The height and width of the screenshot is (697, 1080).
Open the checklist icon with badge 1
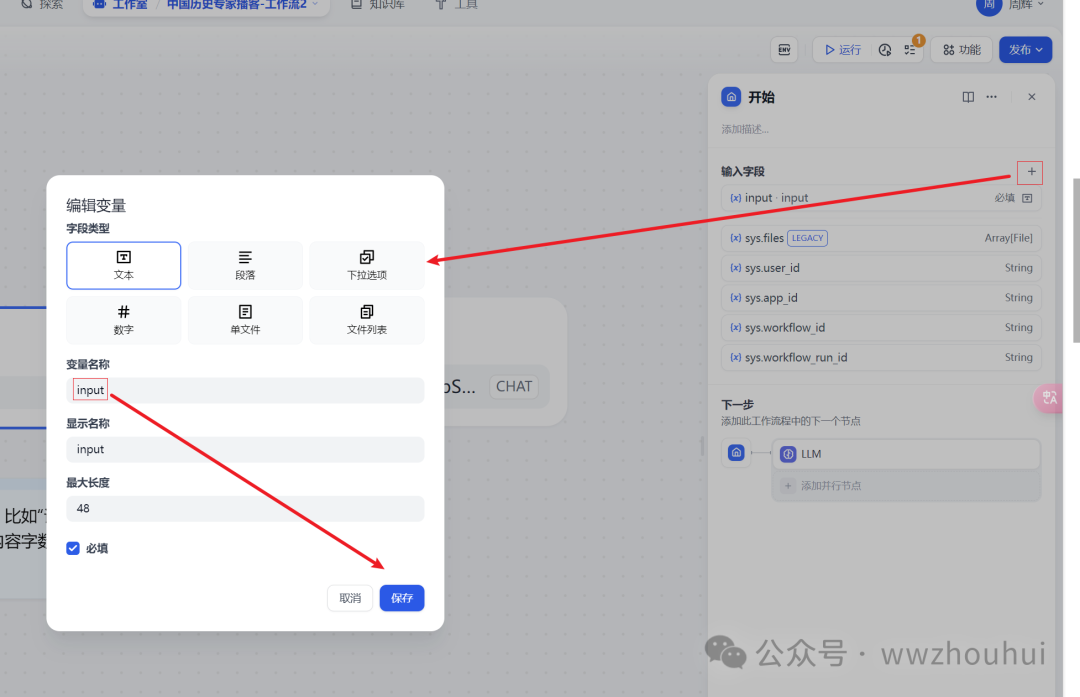[x=910, y=50]
